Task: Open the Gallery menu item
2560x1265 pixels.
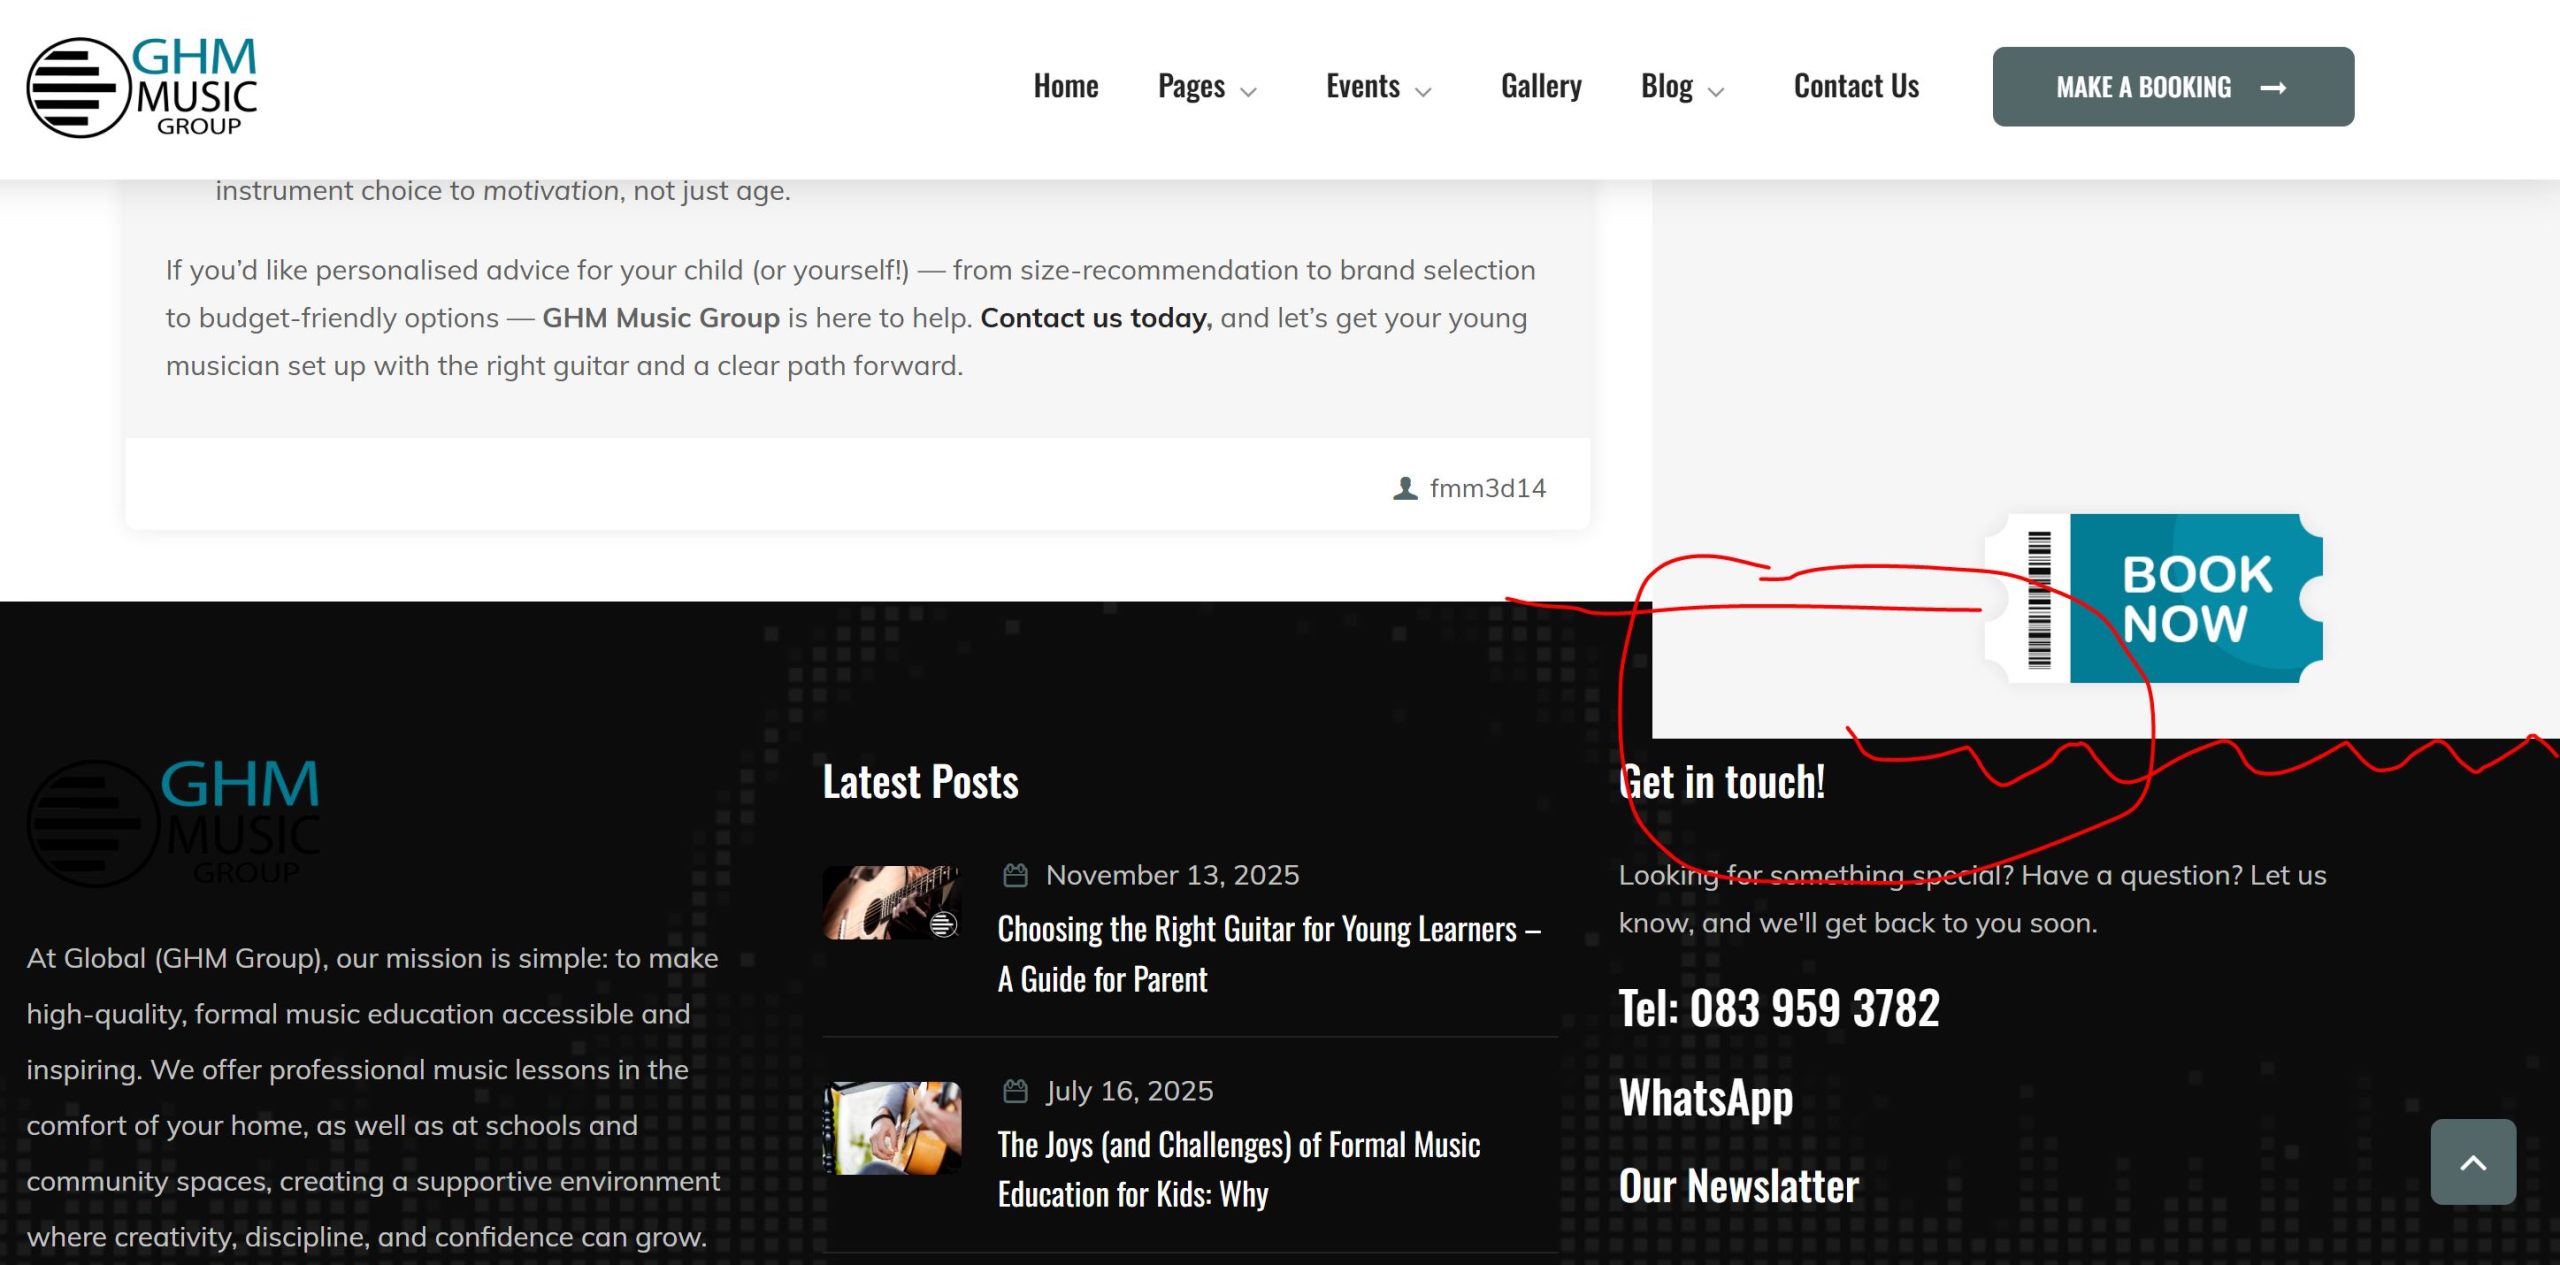Action: click(x=1540, y=87)
